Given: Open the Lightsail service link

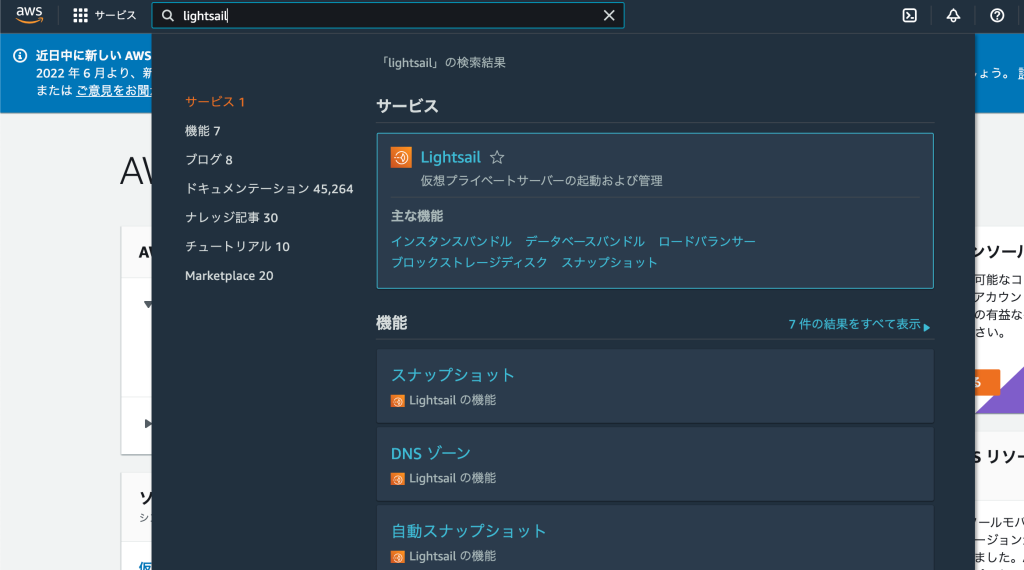Looking at the screenshot, I should pos(451,157).
